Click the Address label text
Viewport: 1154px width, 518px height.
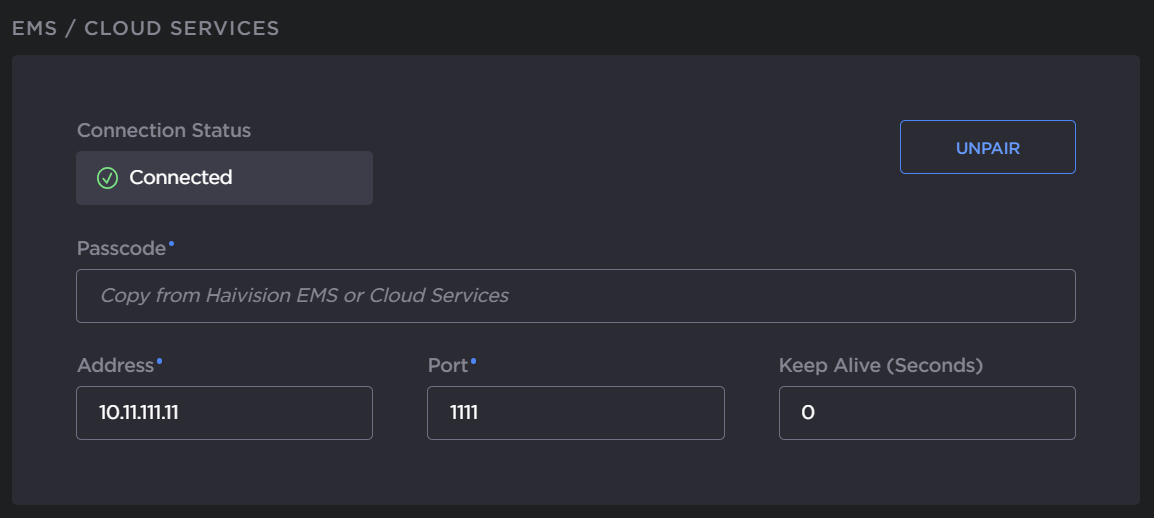click(115, 365)
